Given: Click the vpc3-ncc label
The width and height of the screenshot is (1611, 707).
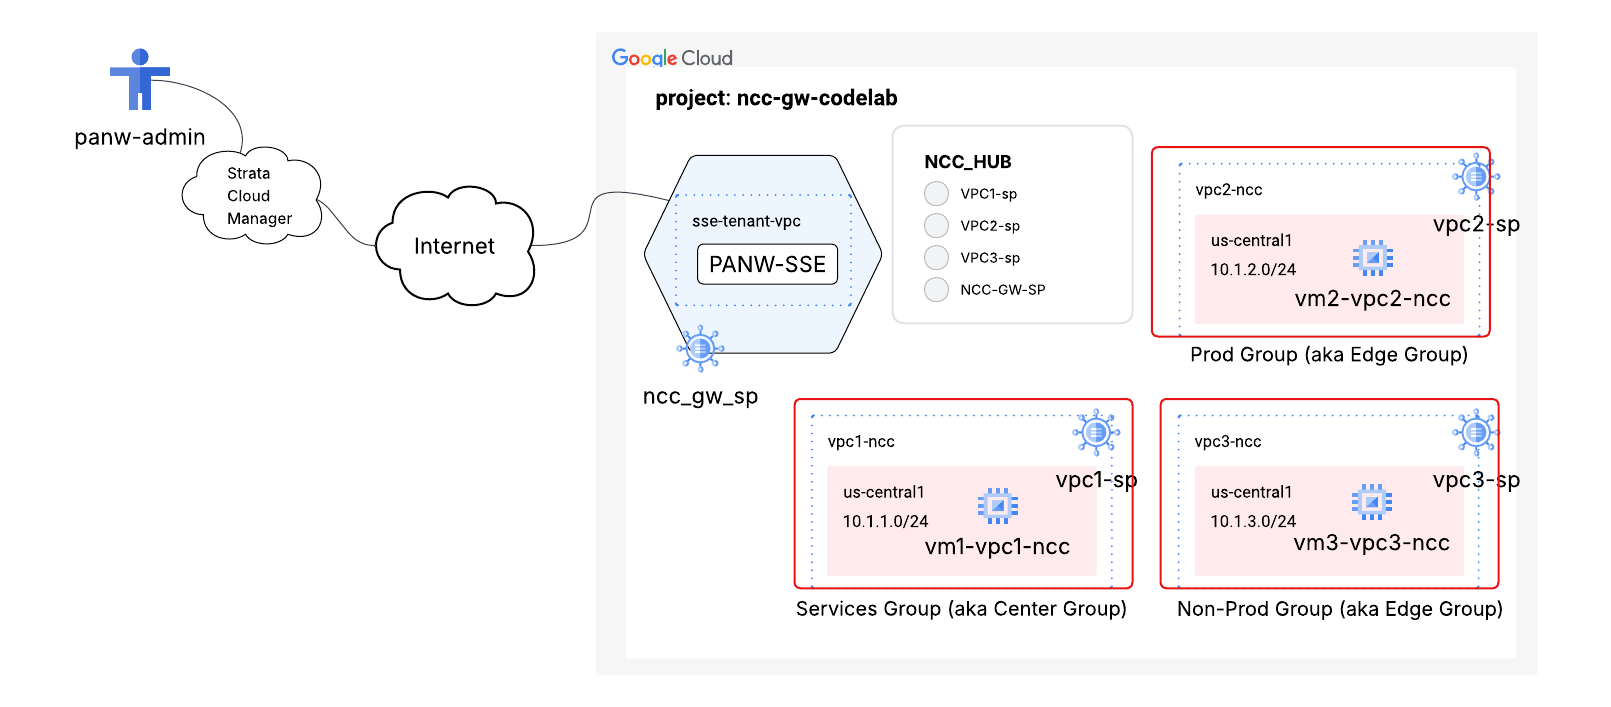Looking at the screenshot, I should (x=1228, y=442).
